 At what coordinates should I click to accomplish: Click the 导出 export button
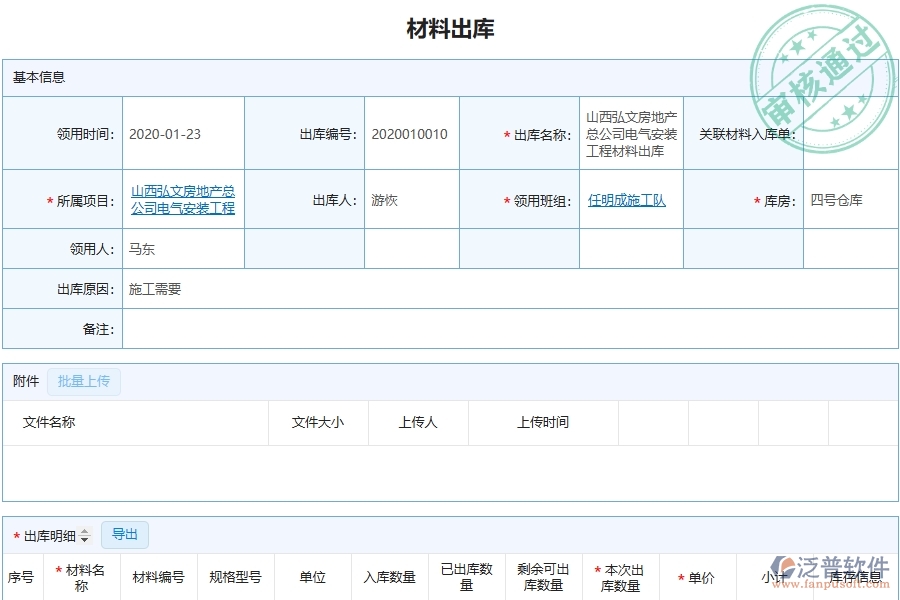pos(125,535)
